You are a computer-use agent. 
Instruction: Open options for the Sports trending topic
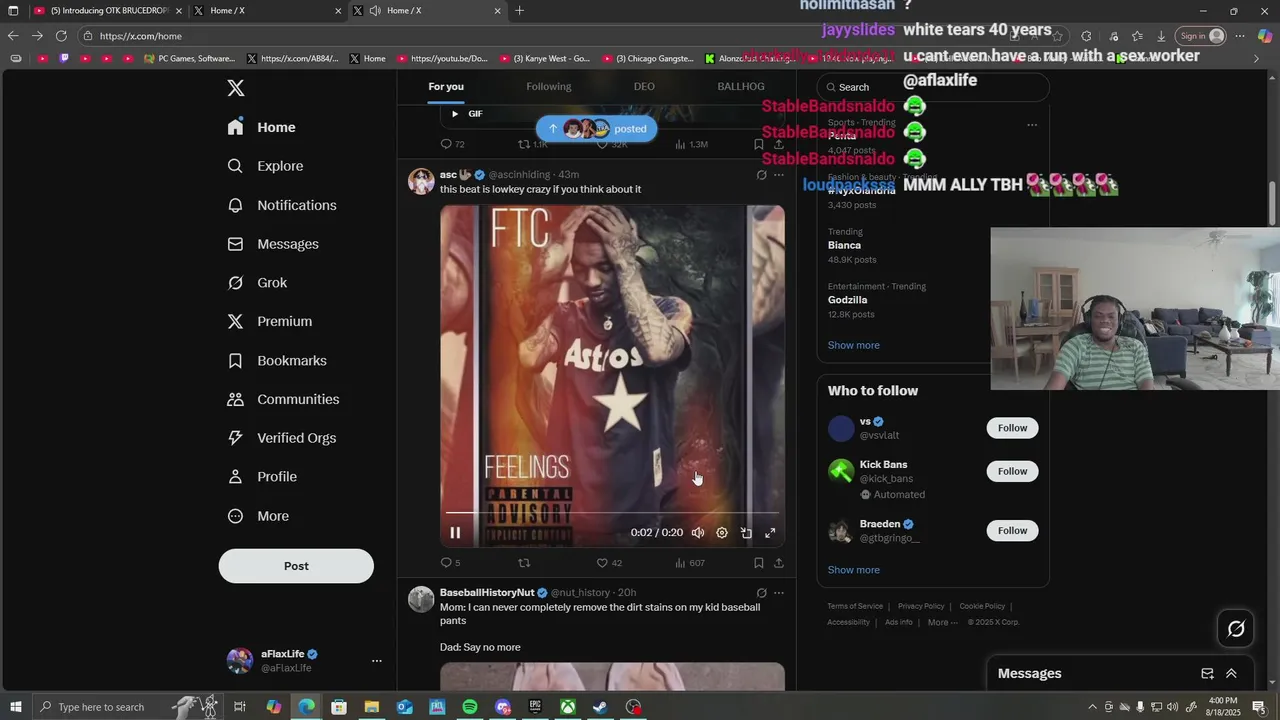coord(1032,125)
